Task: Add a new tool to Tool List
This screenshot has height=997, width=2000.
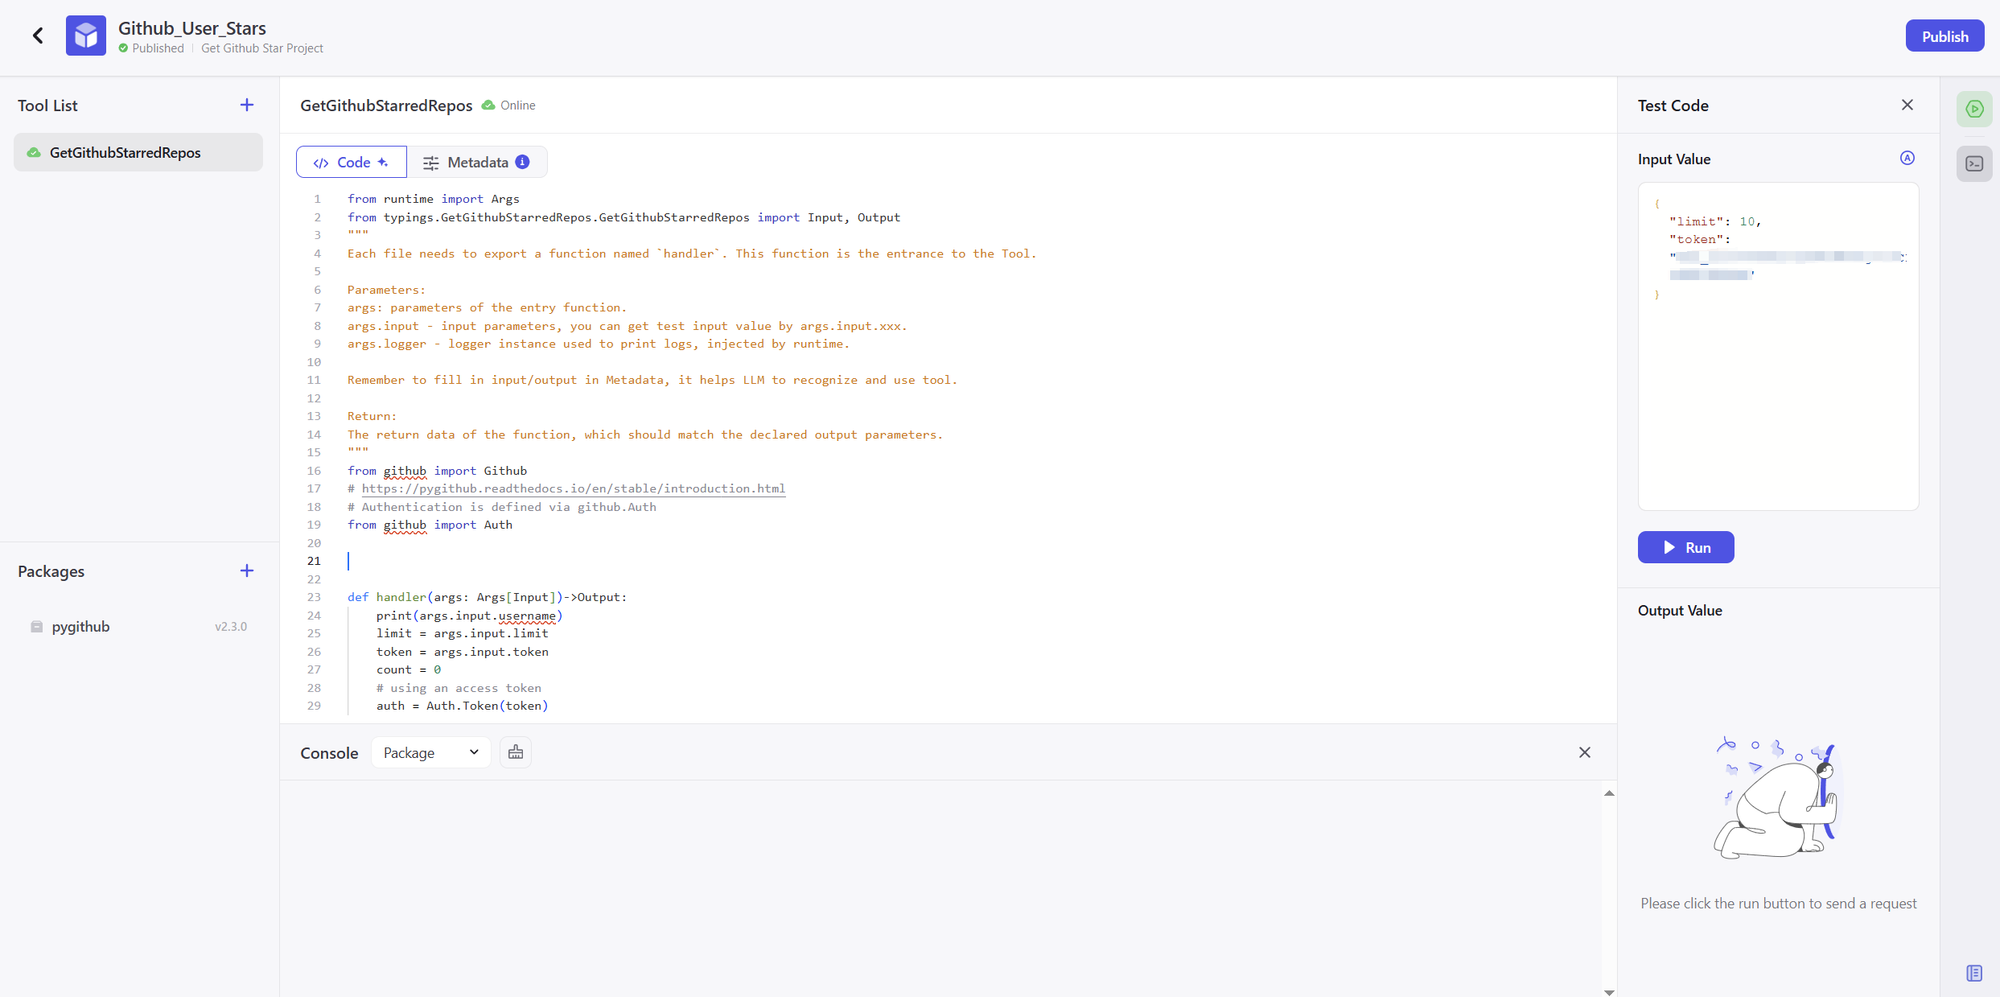Action: coord(247,105)
